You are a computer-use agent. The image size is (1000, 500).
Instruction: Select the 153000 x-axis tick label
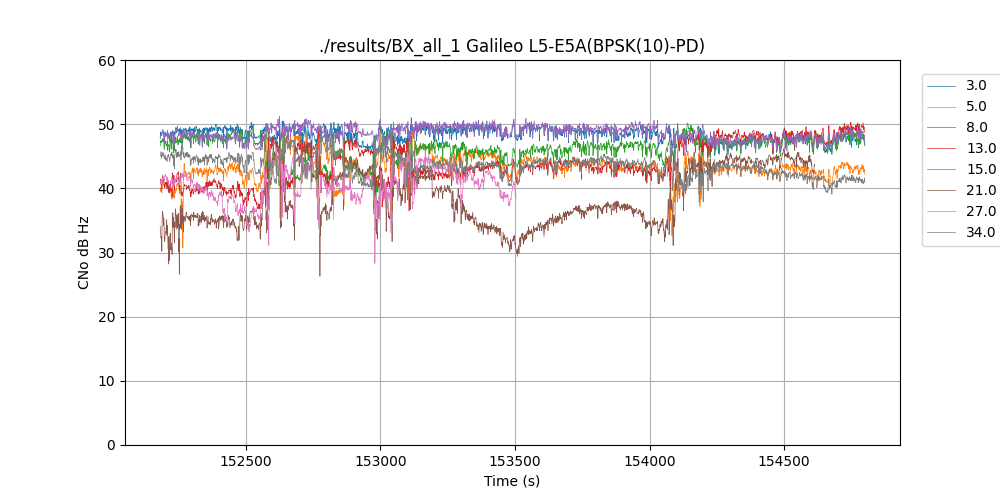click(381, 462)
